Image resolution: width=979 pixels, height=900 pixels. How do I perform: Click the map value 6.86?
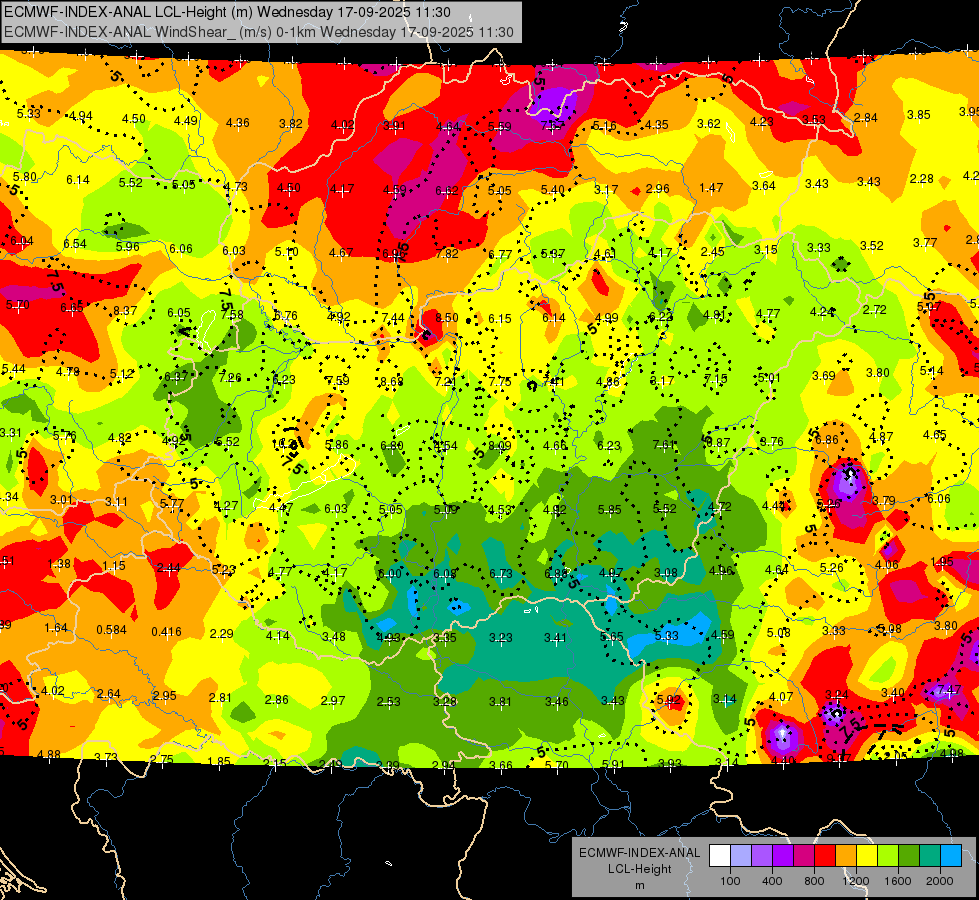(x=827, y=440)
